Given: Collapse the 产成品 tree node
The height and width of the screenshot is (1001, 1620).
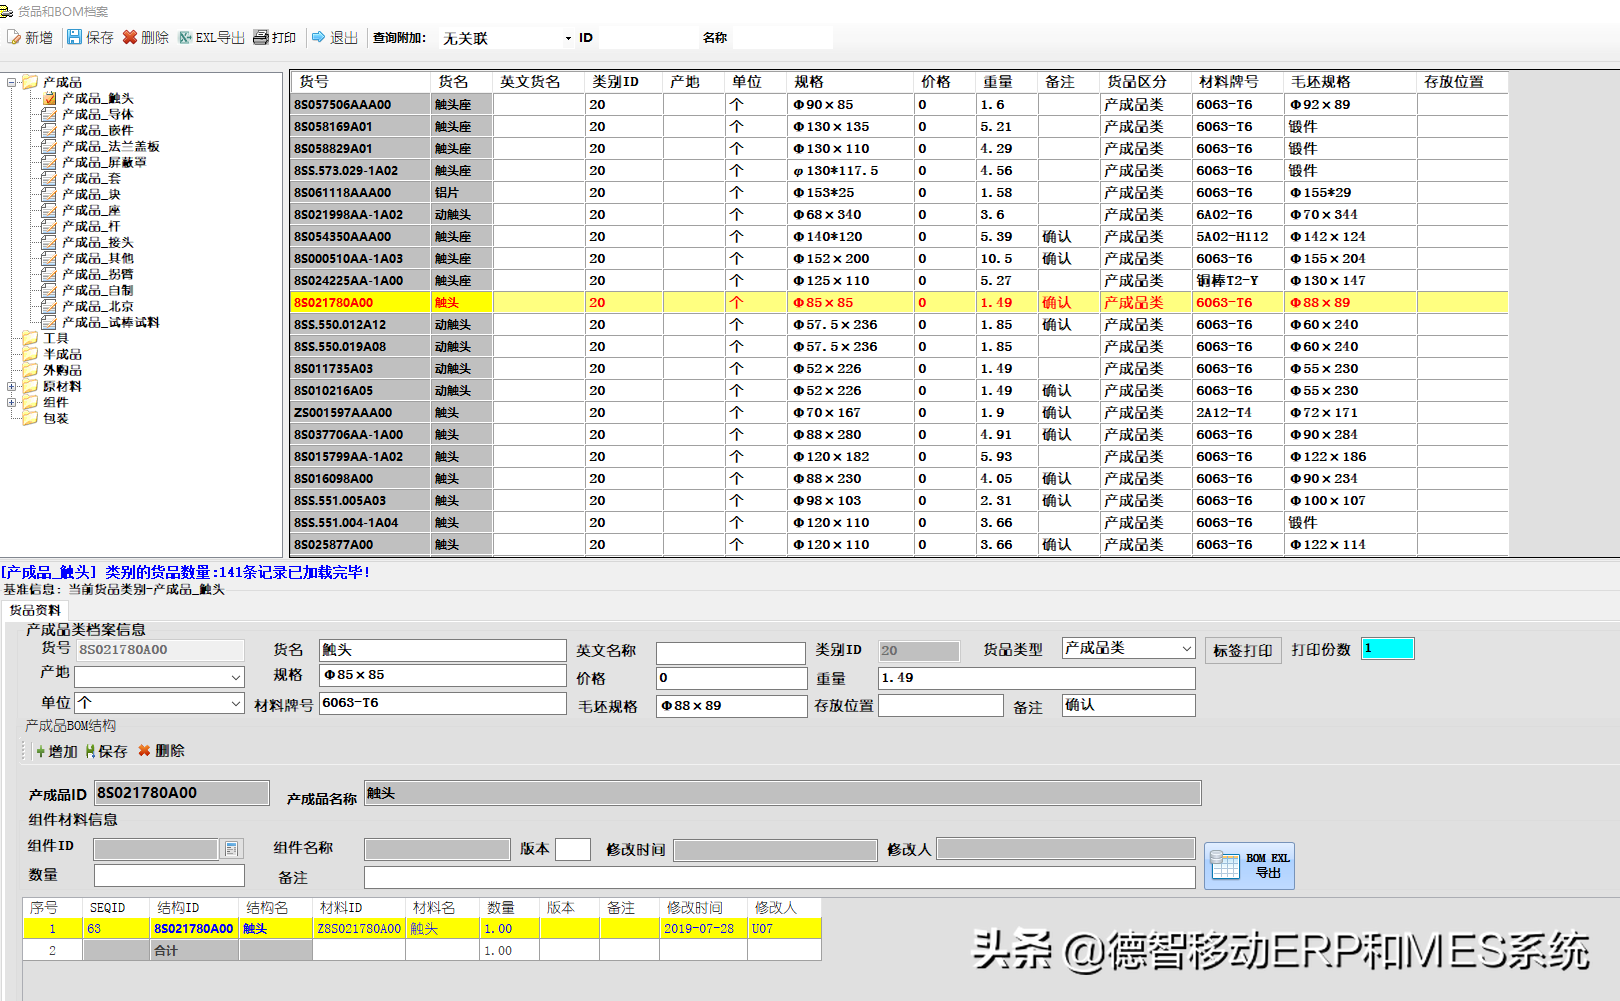Looking at the screenshot, I should [11, 82].
